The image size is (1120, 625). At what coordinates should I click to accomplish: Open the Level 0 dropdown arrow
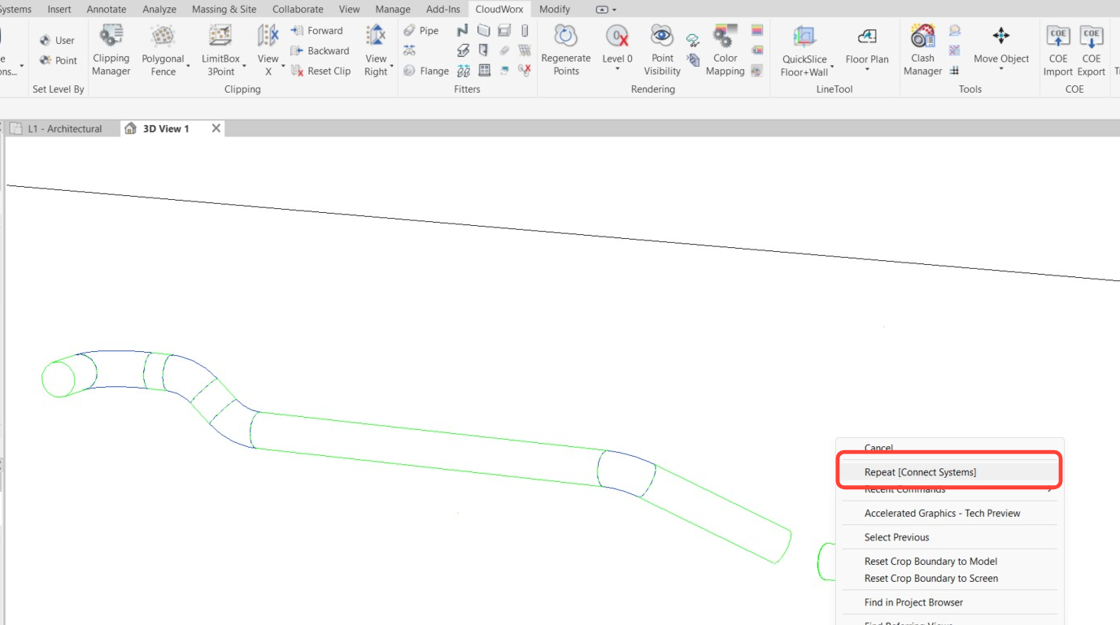coord(617,69)
